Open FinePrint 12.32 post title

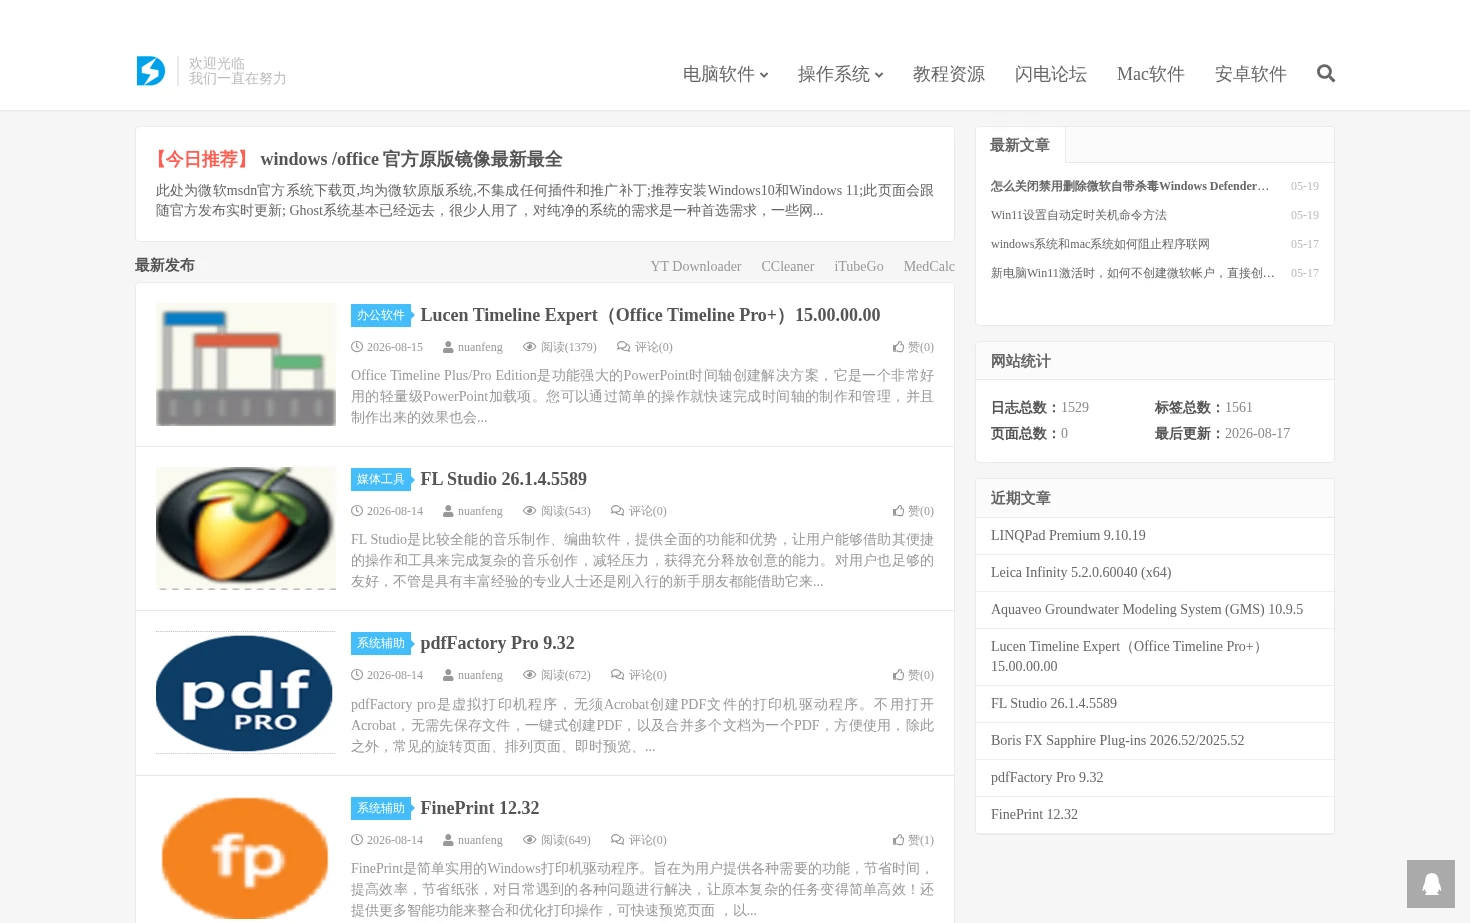(479, 808)
